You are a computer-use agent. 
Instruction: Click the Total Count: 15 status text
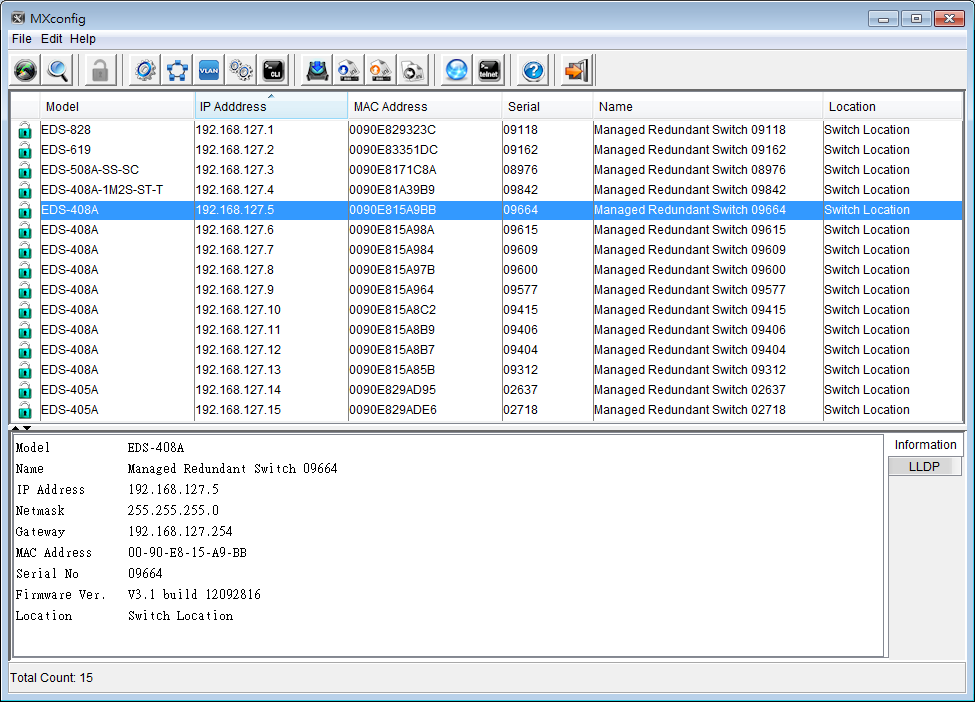click(52, 678)
